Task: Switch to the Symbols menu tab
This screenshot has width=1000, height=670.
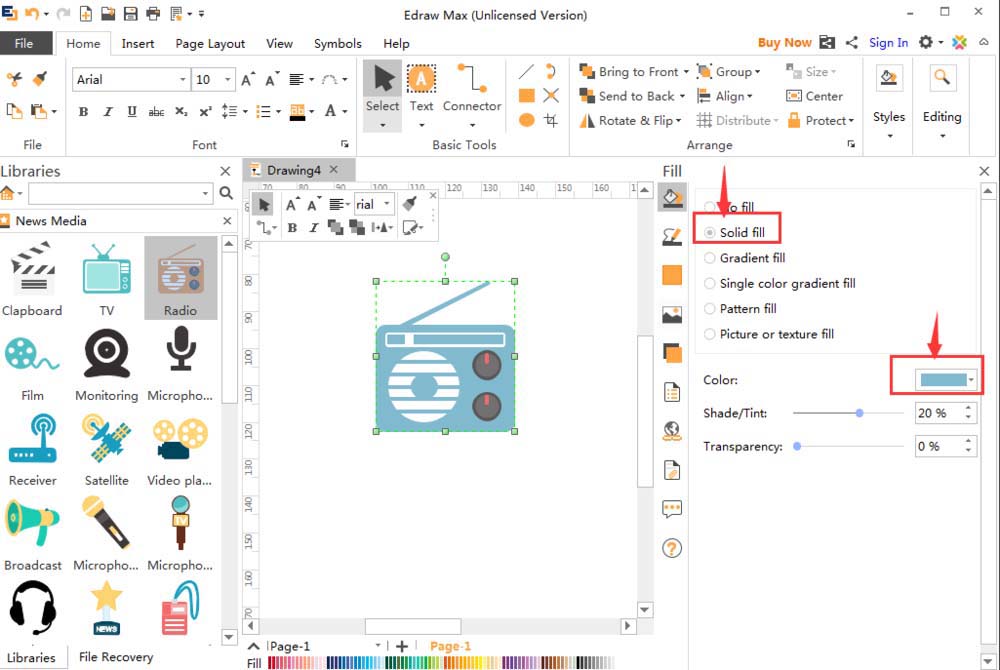Action: click(x=337, y=43)
